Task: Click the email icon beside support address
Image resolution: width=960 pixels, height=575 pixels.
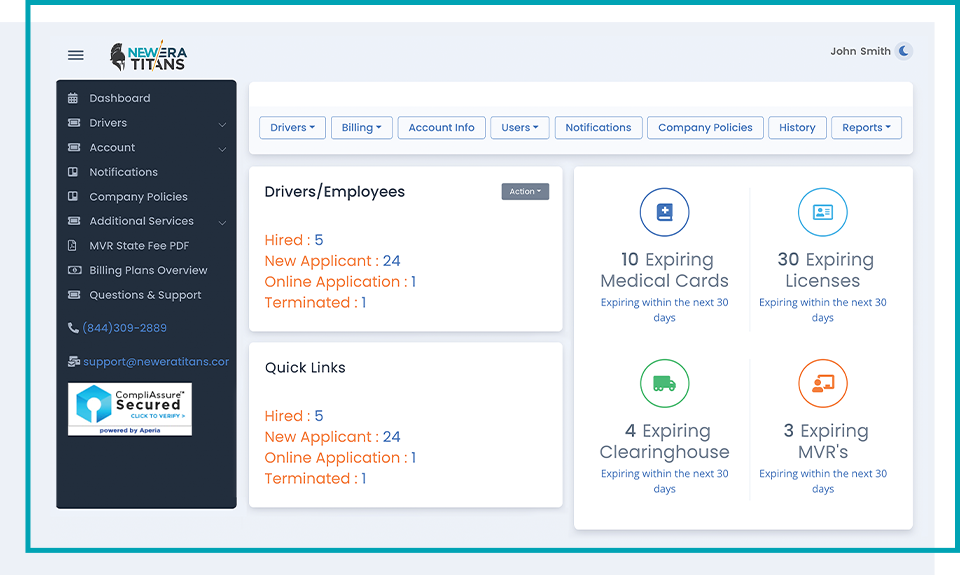Action: [x=74, y=361]
